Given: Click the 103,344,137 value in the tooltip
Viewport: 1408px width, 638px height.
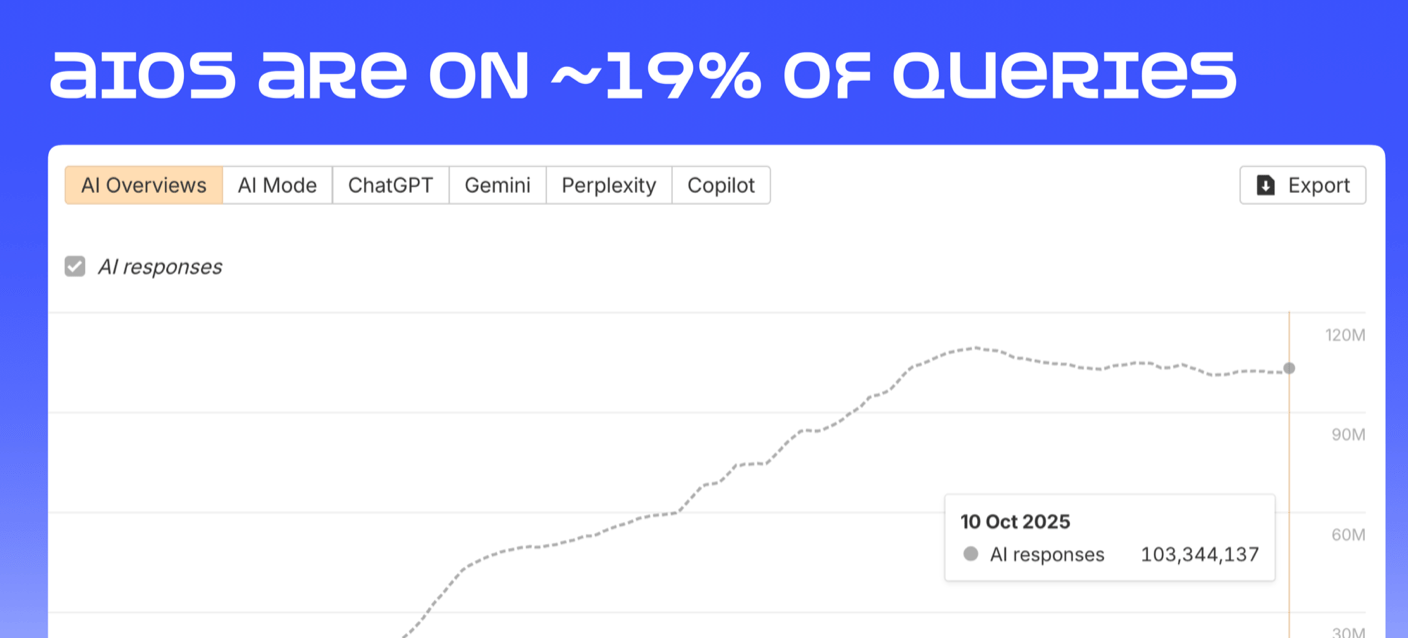Looking at the screenshot, I should coord(1199,554).
